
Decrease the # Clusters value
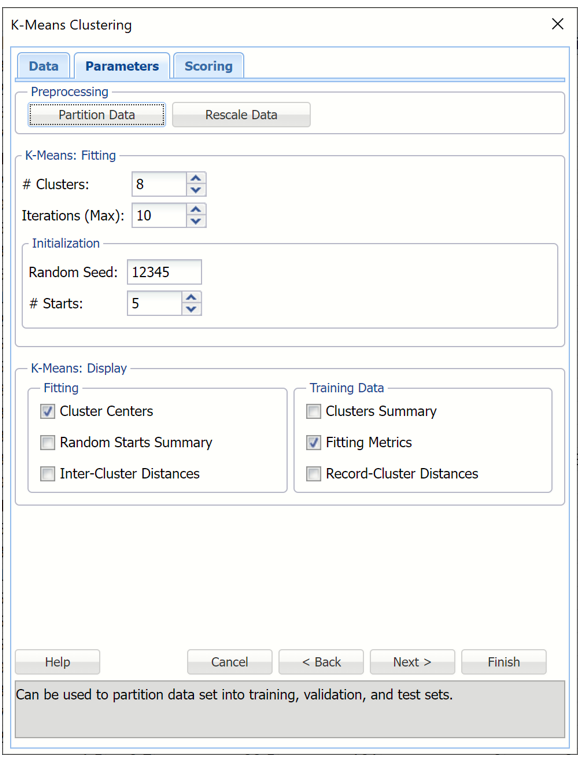click(x=196, y=190)
